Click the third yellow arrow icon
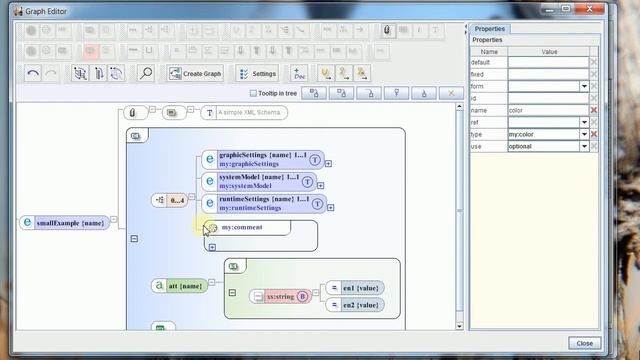Screen dimensions: 640x360 click(x=362, y=73)
